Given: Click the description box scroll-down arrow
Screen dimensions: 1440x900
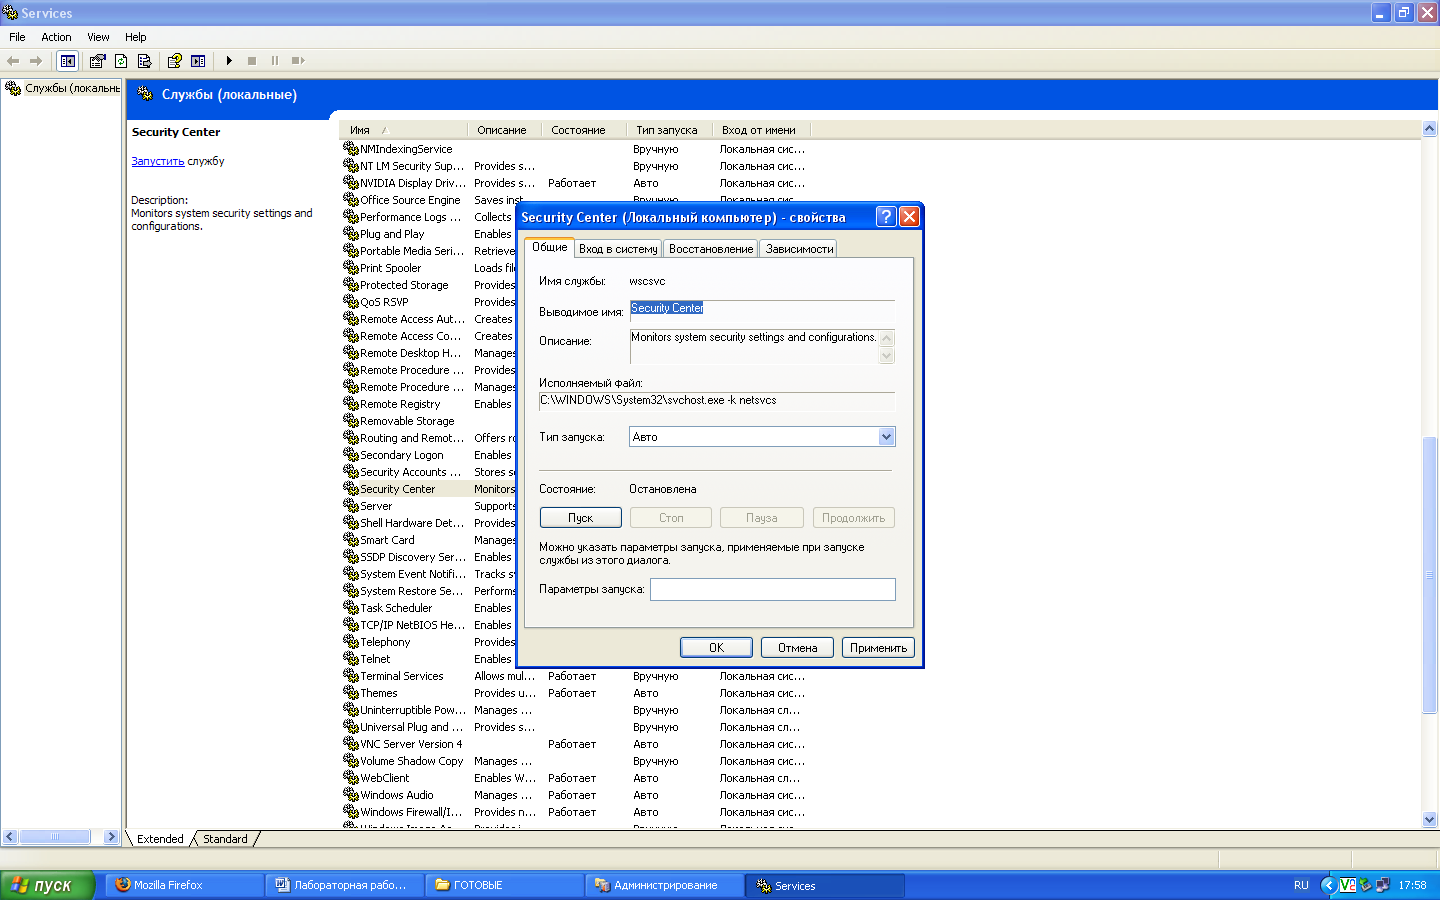Looking at the screenshot, I should coord(886,355).
